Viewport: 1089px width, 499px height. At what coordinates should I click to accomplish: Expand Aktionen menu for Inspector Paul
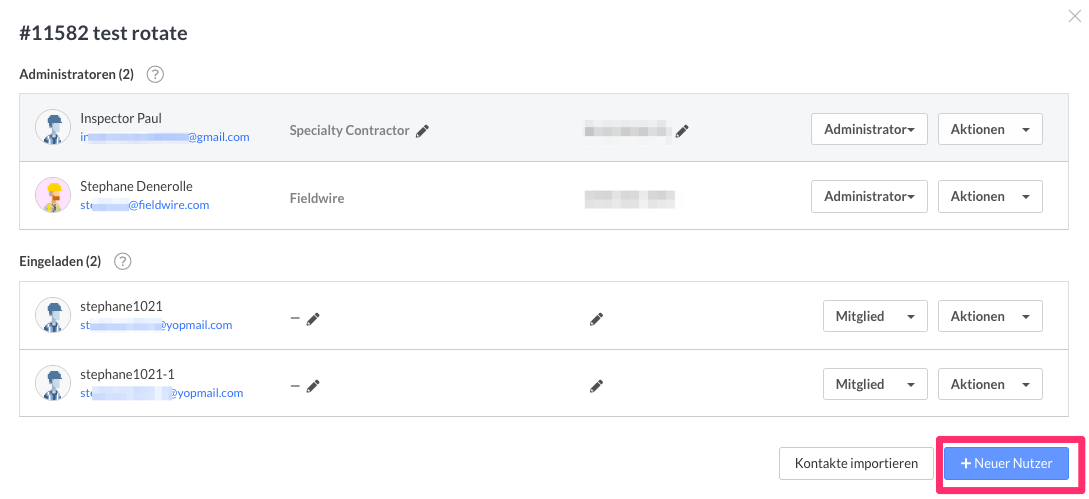(x=989, y=129)
